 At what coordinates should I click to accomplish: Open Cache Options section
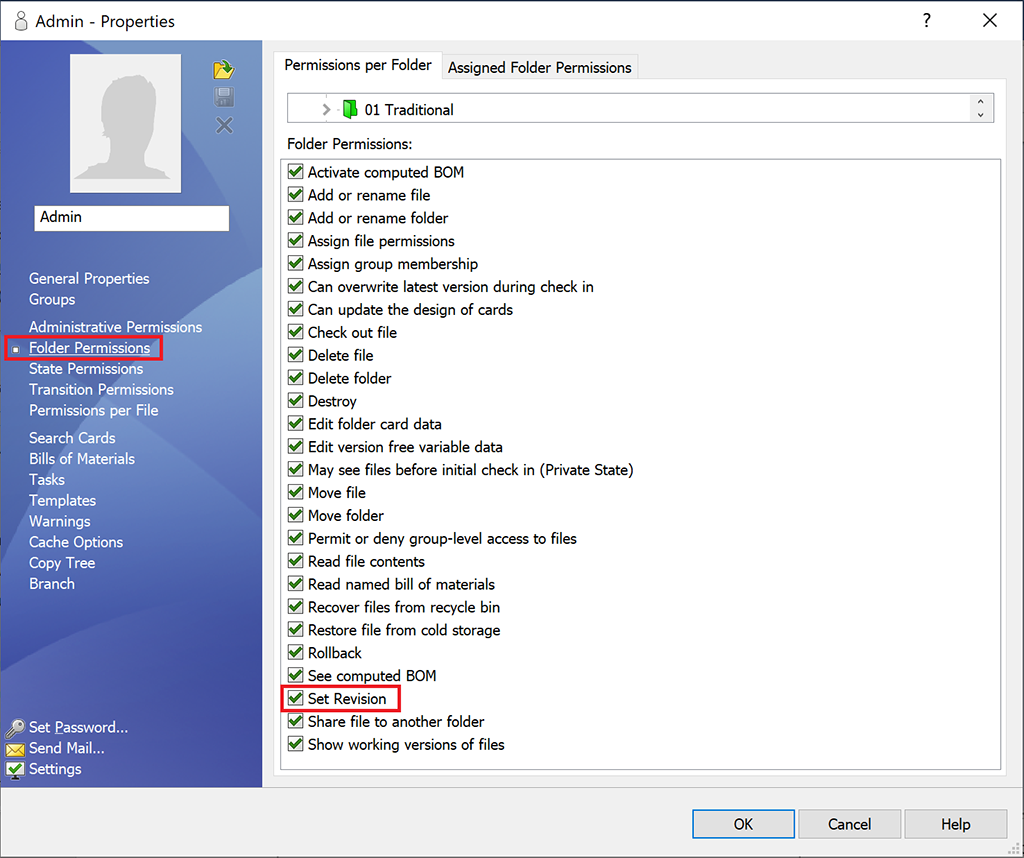76,542
